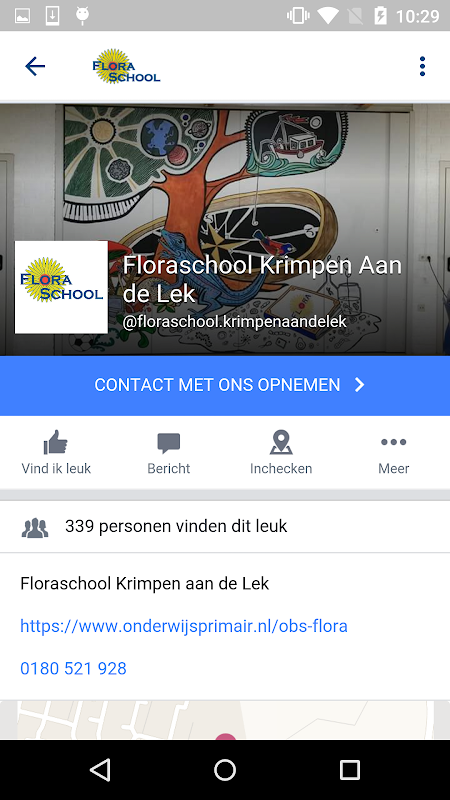Tap the people group icon
The width and height of the screenshot is (450, 800).
point(35,528)
